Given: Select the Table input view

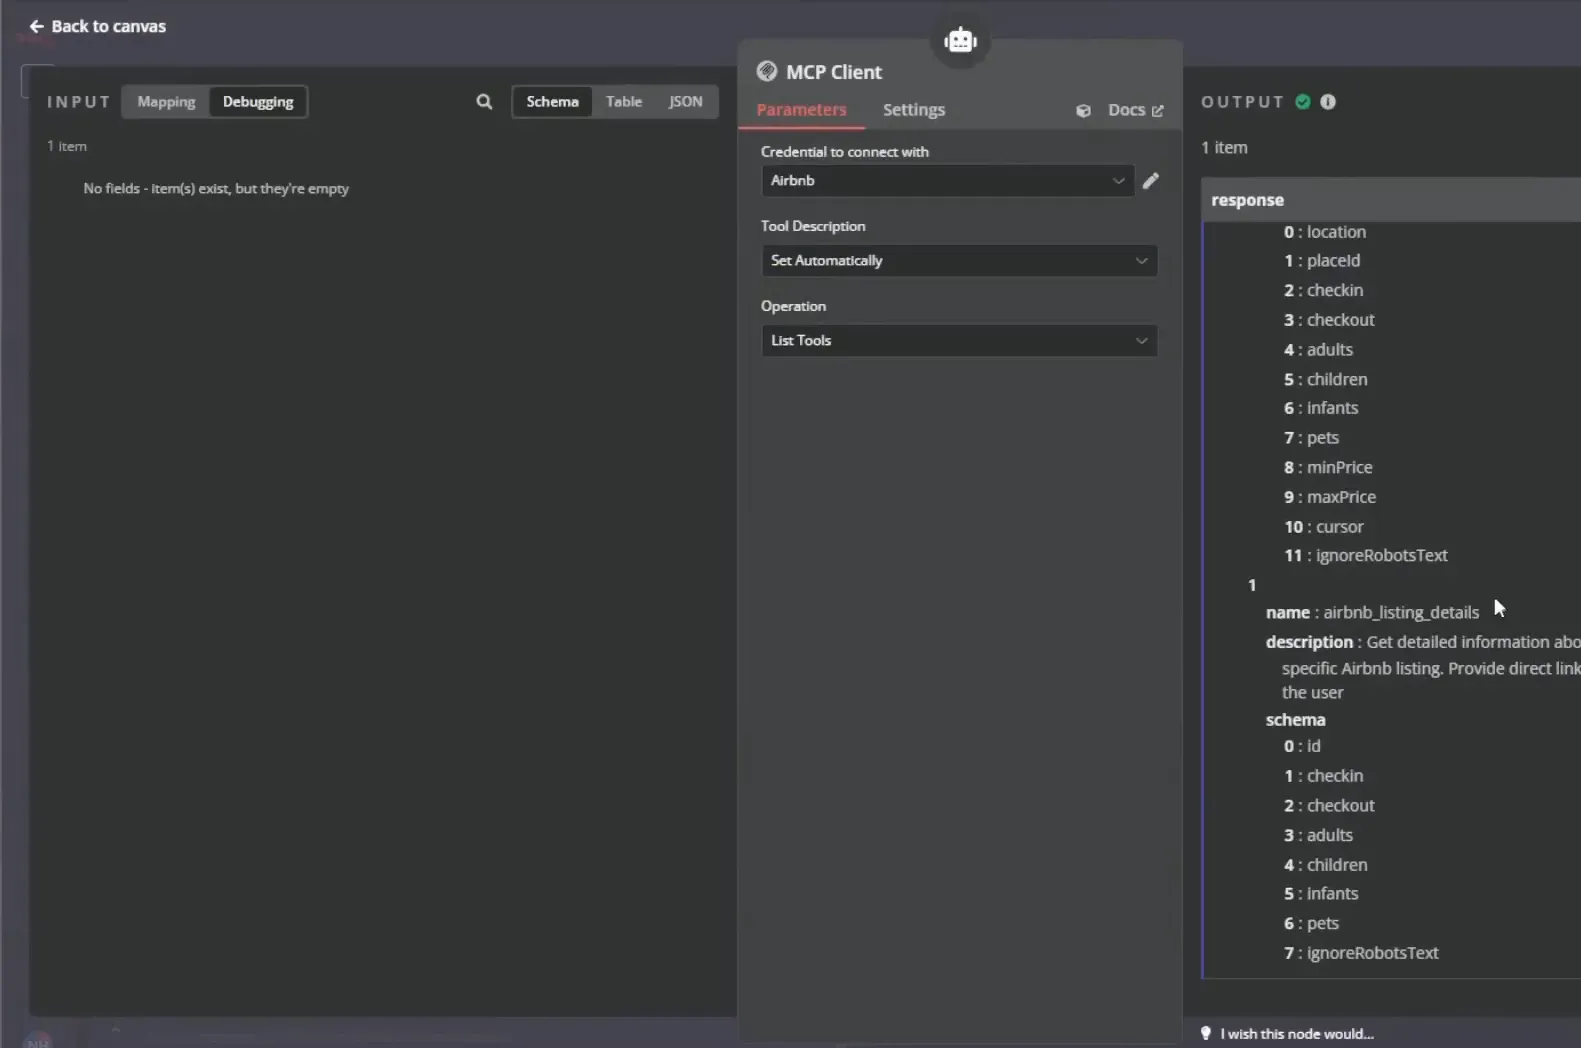Looking at the screenshot, I should click(x=624, y=102).
